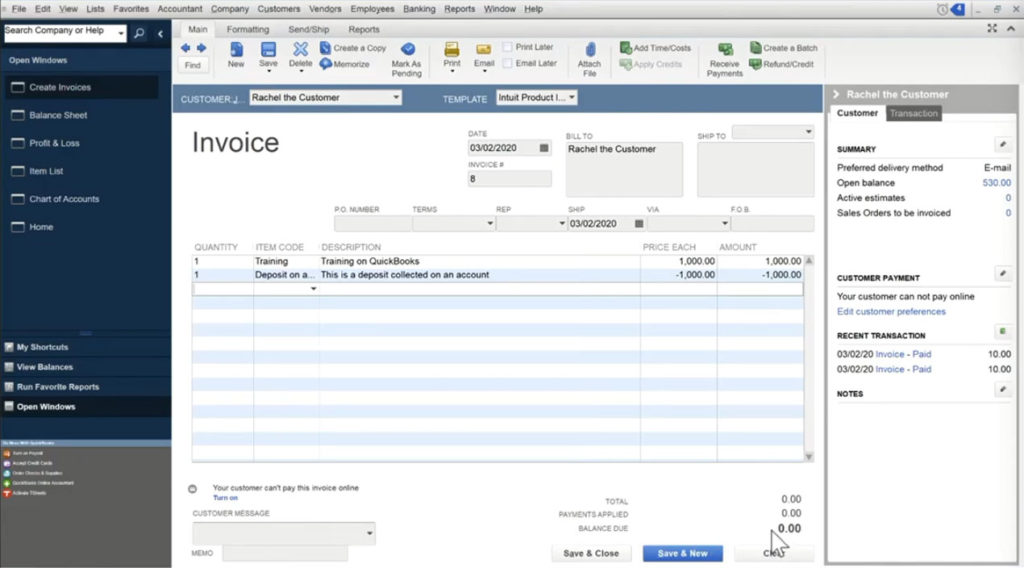Click Edit customer preferences link
This screenshot has height=568, width=1024.
[x=891, y=311]
